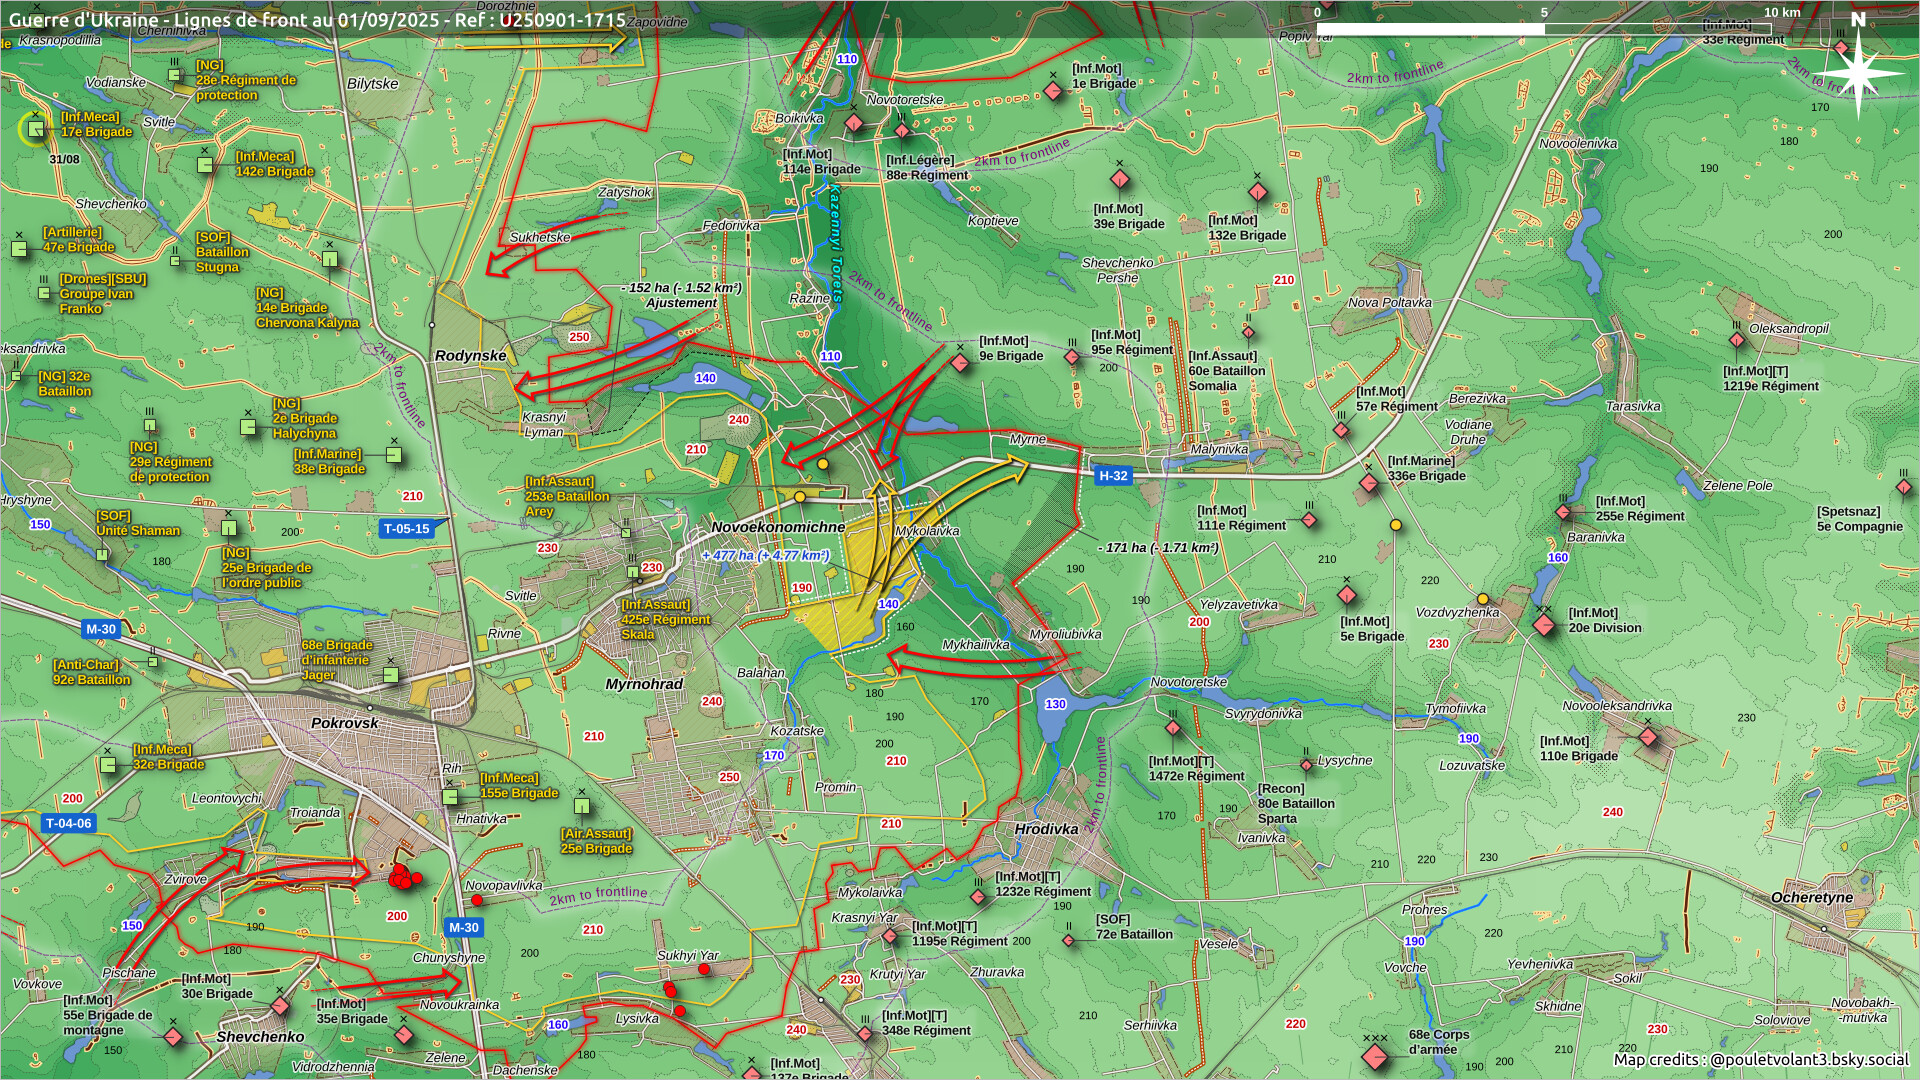
Task: Click the 110e Brigade red diamond marker
Action: point(1648,738)
